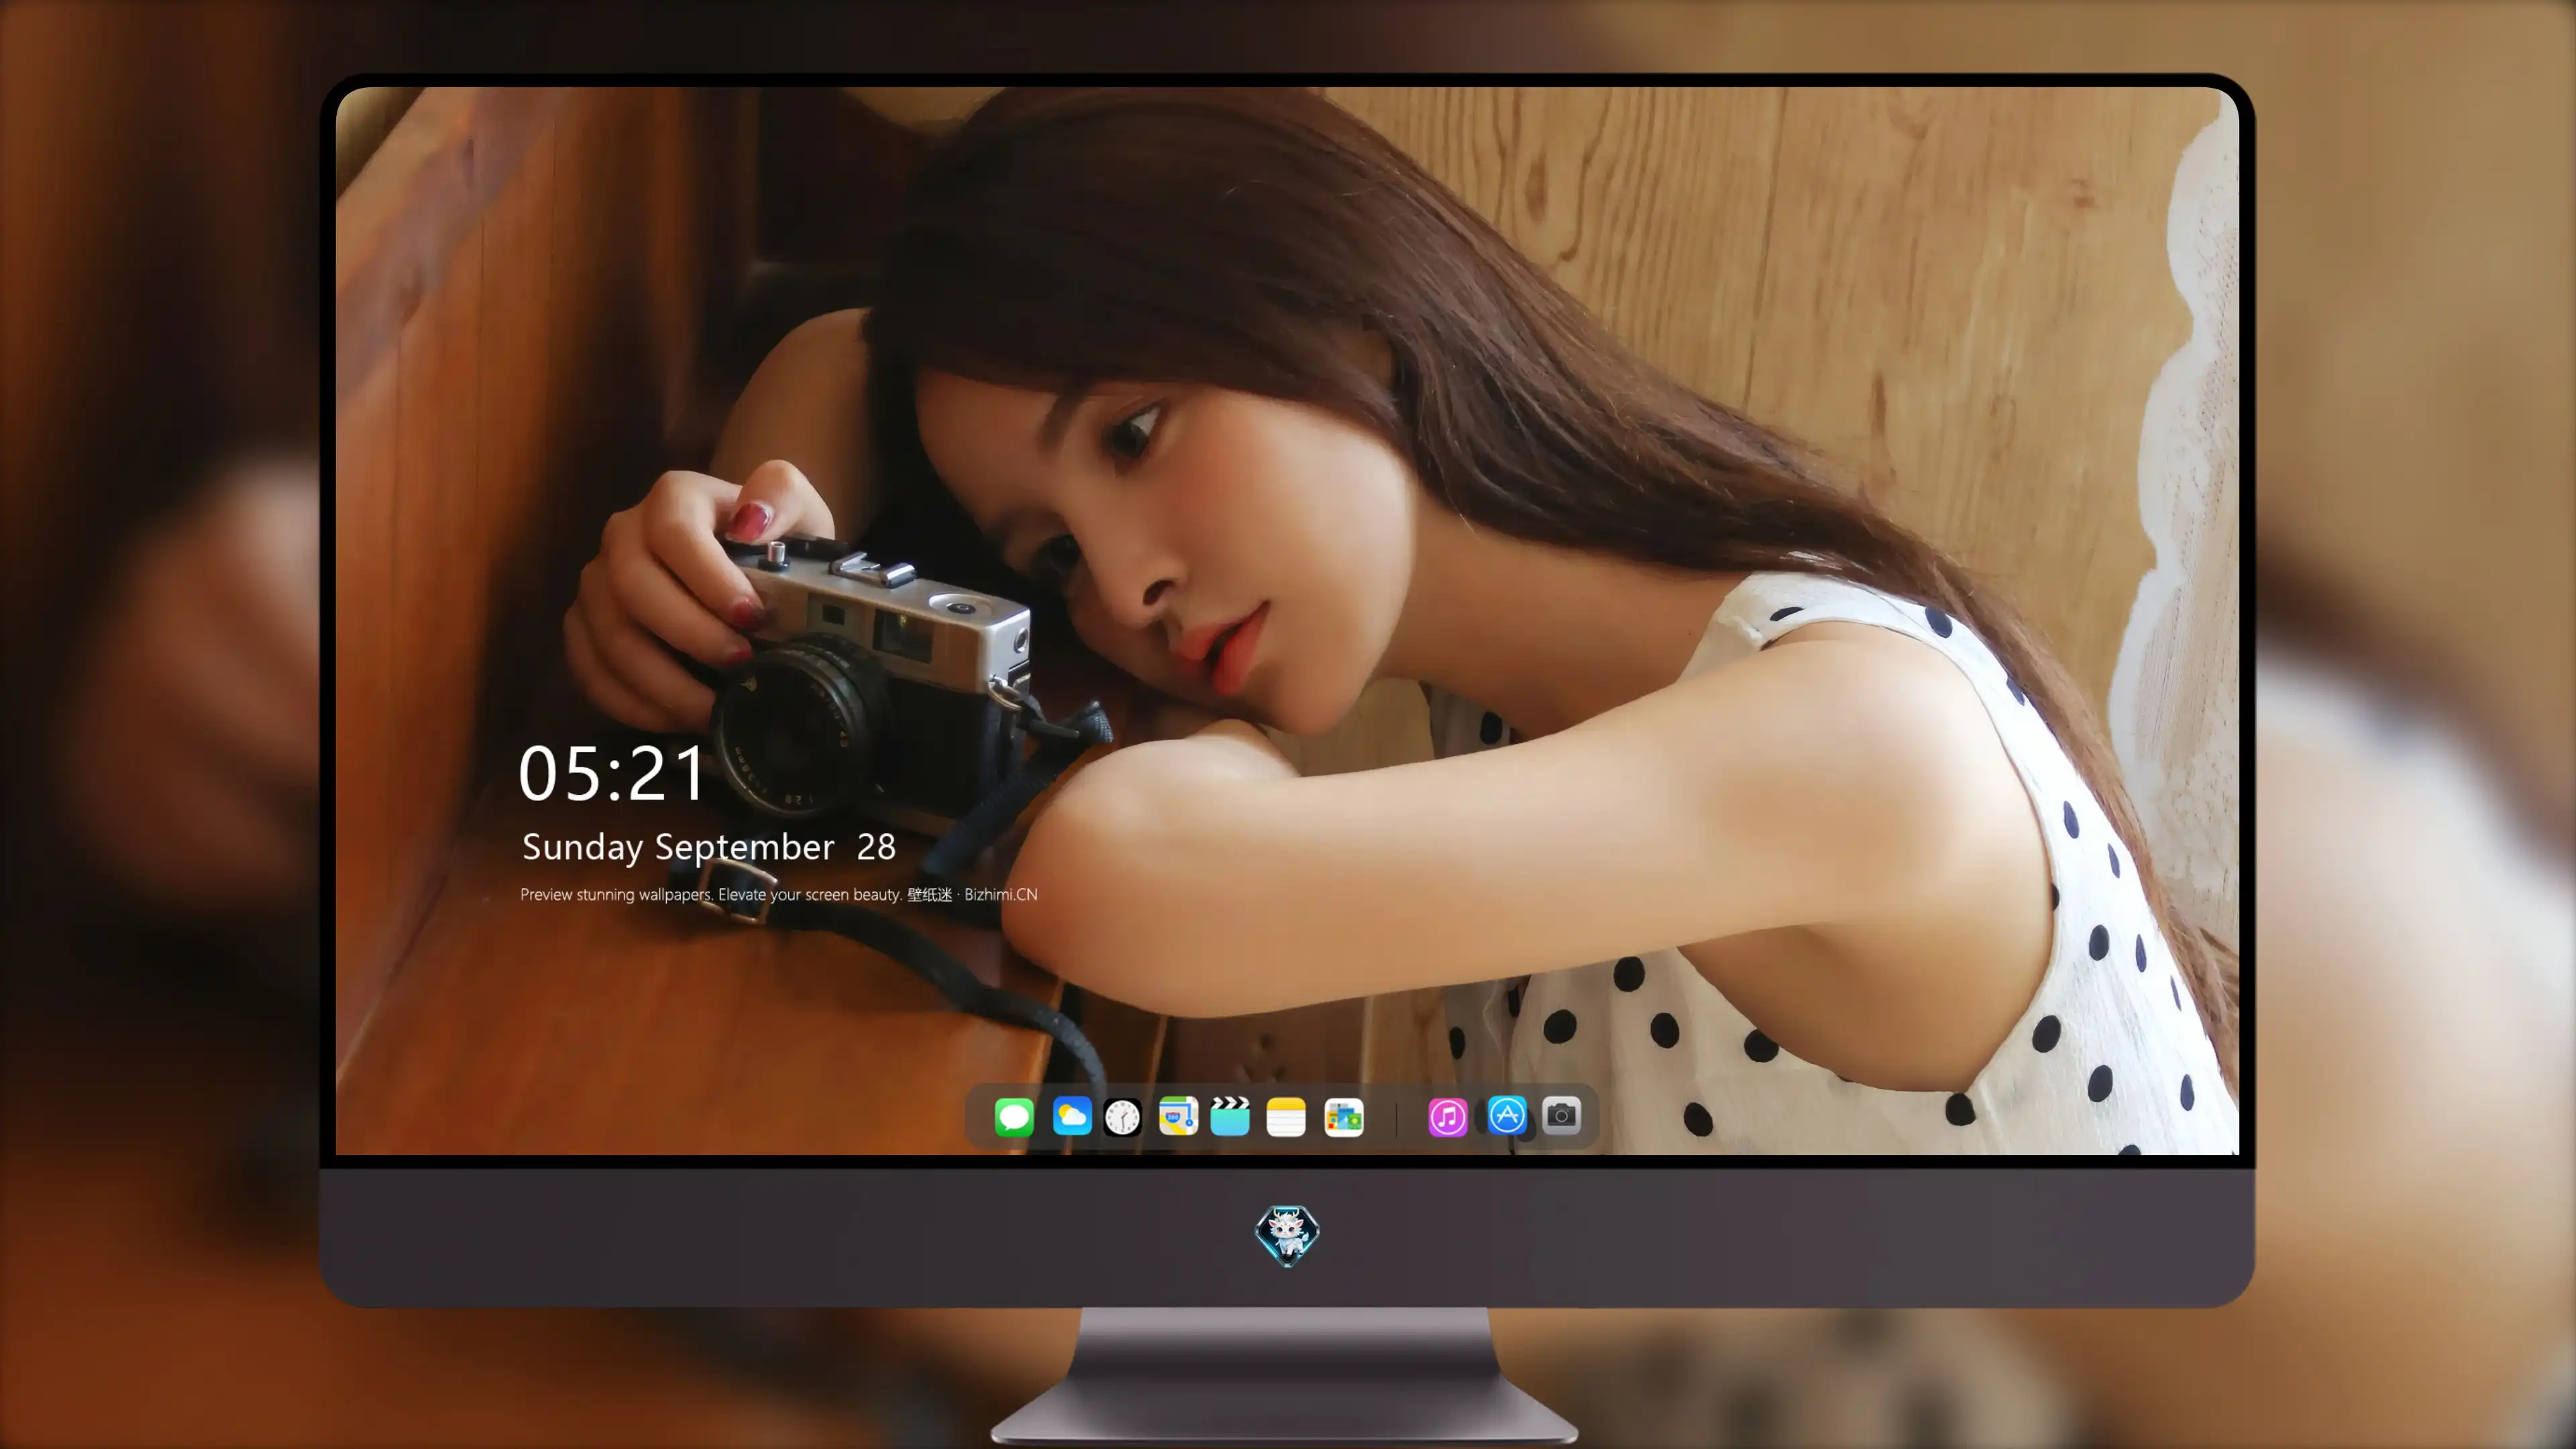The width and height of the screenshot is (2576, 1449).
Task: Open the Videos clapperboard app icon
Action: coord(1230,1116)
